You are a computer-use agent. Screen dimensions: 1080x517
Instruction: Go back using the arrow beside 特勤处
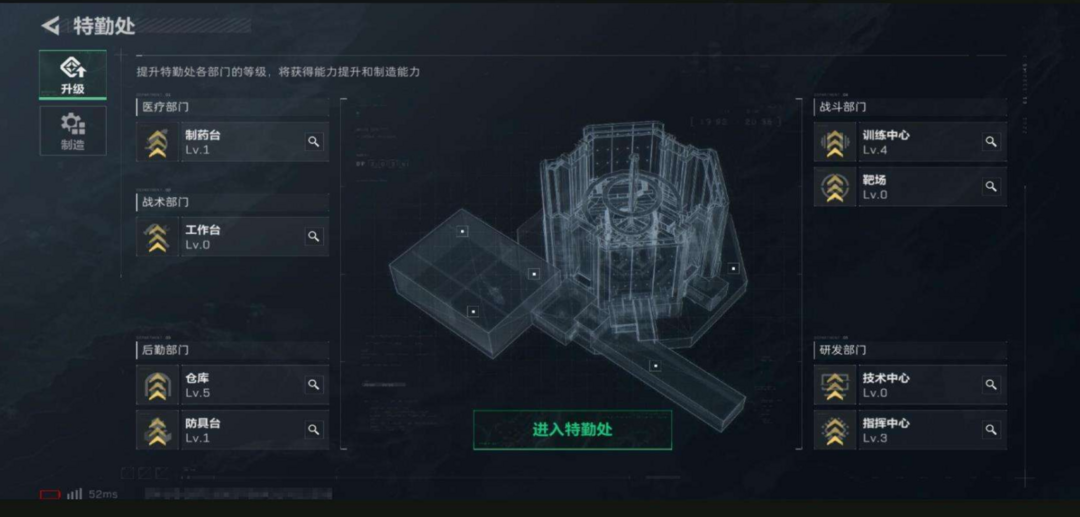[50, 26]
